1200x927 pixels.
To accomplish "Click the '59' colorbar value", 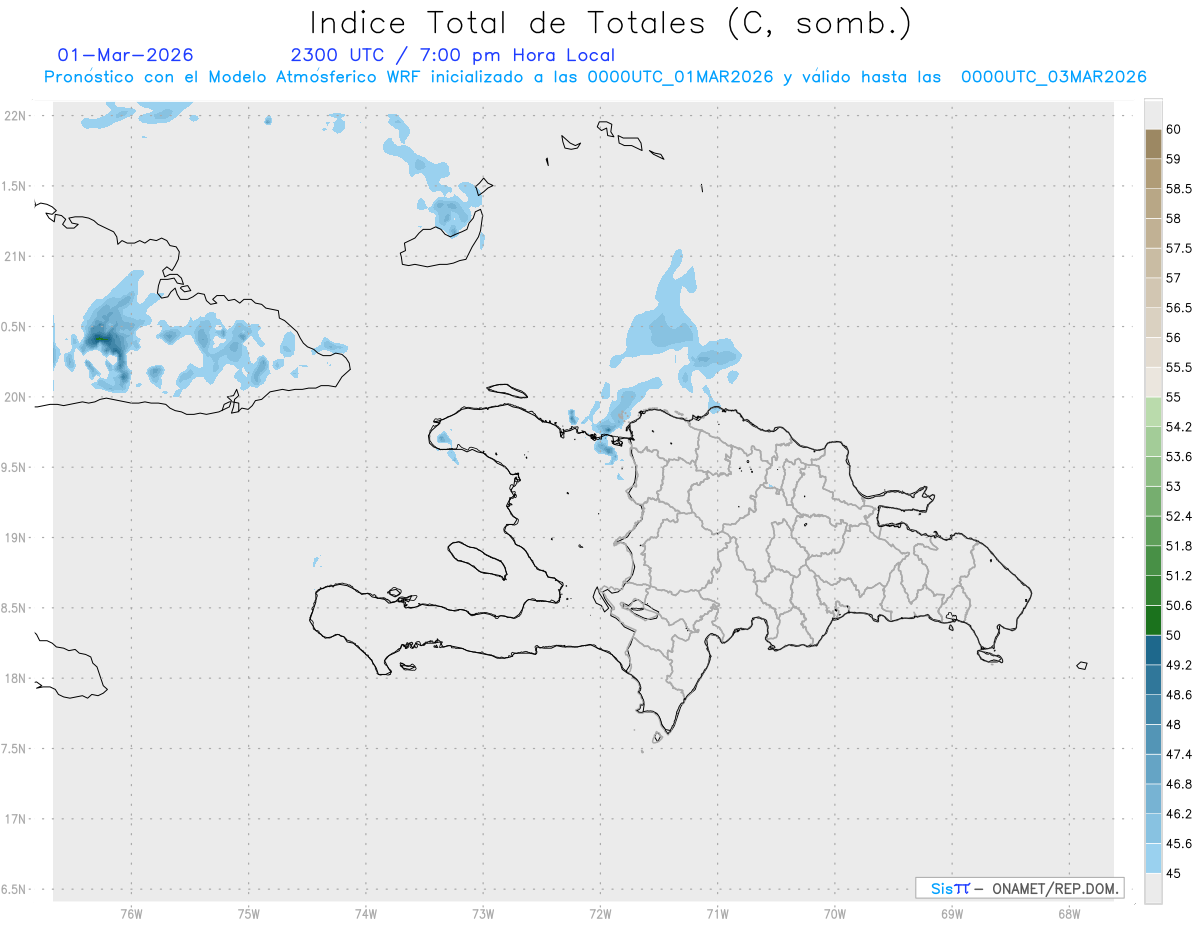I will pyautogui.click(x=1173, y=159).
